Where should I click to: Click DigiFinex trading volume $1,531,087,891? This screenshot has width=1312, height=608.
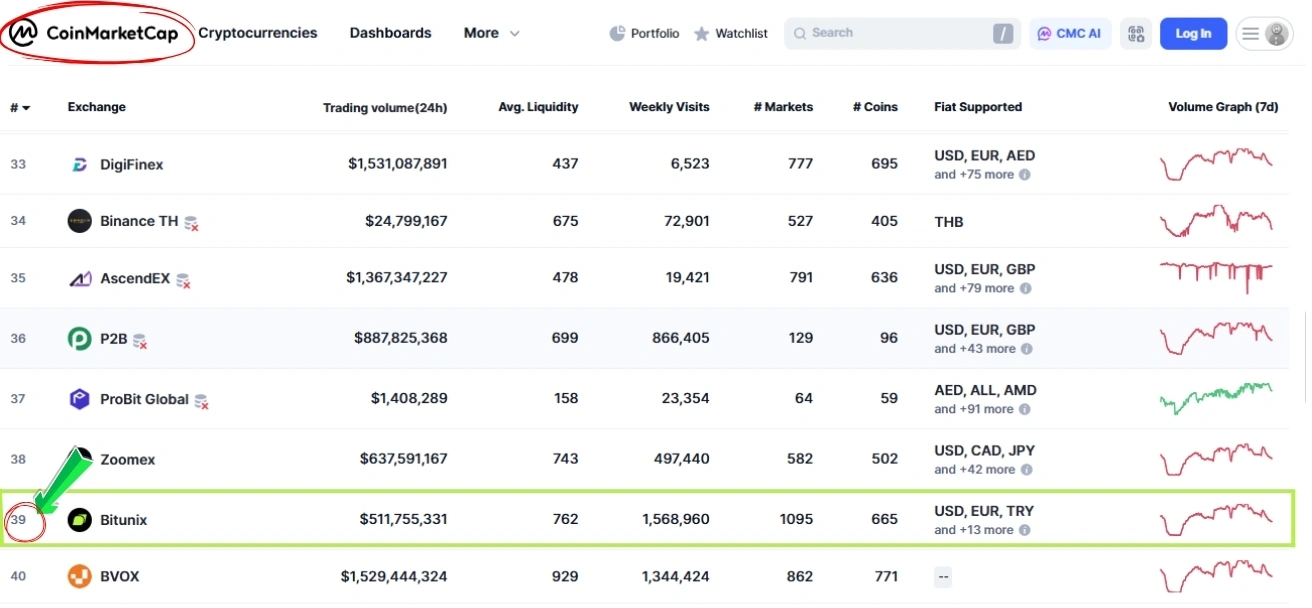tap(398, 164)
